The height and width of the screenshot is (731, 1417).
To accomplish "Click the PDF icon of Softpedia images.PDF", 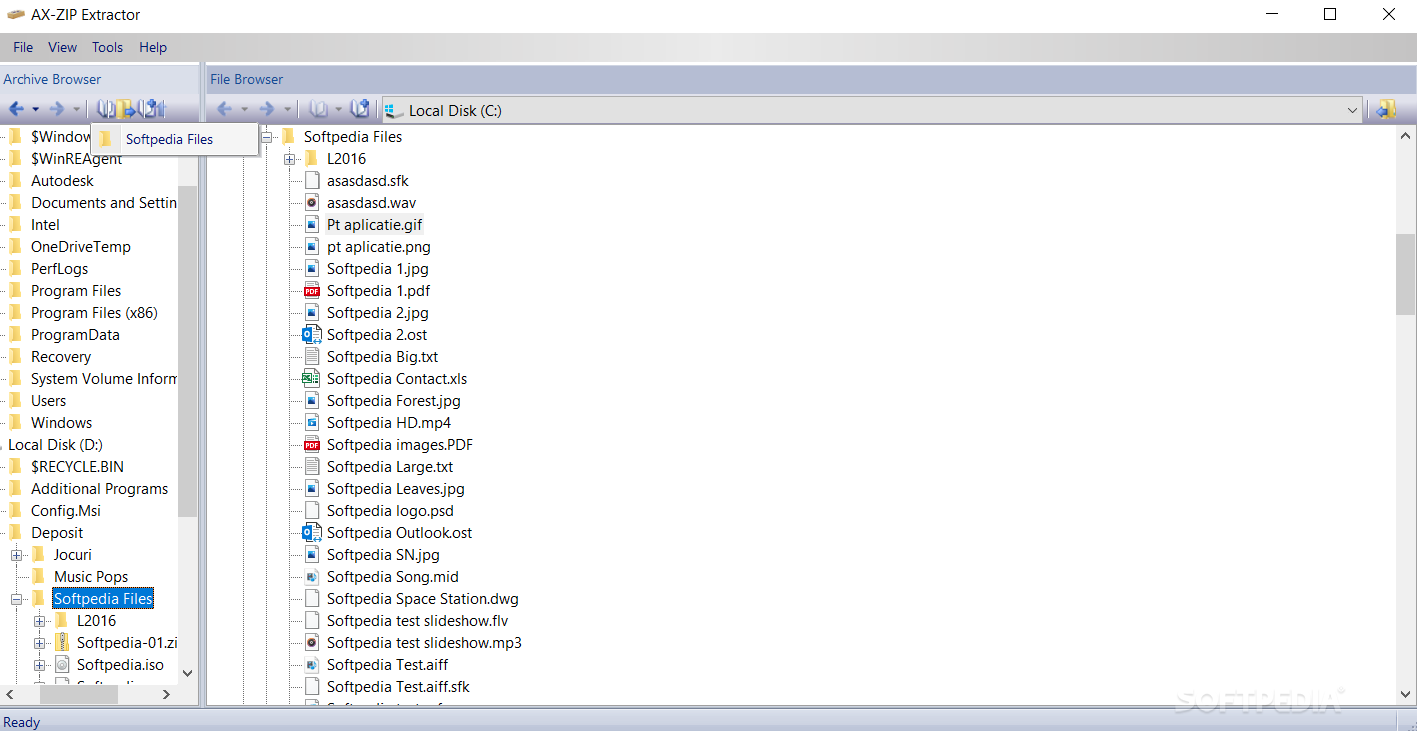I will click(311, 445).
